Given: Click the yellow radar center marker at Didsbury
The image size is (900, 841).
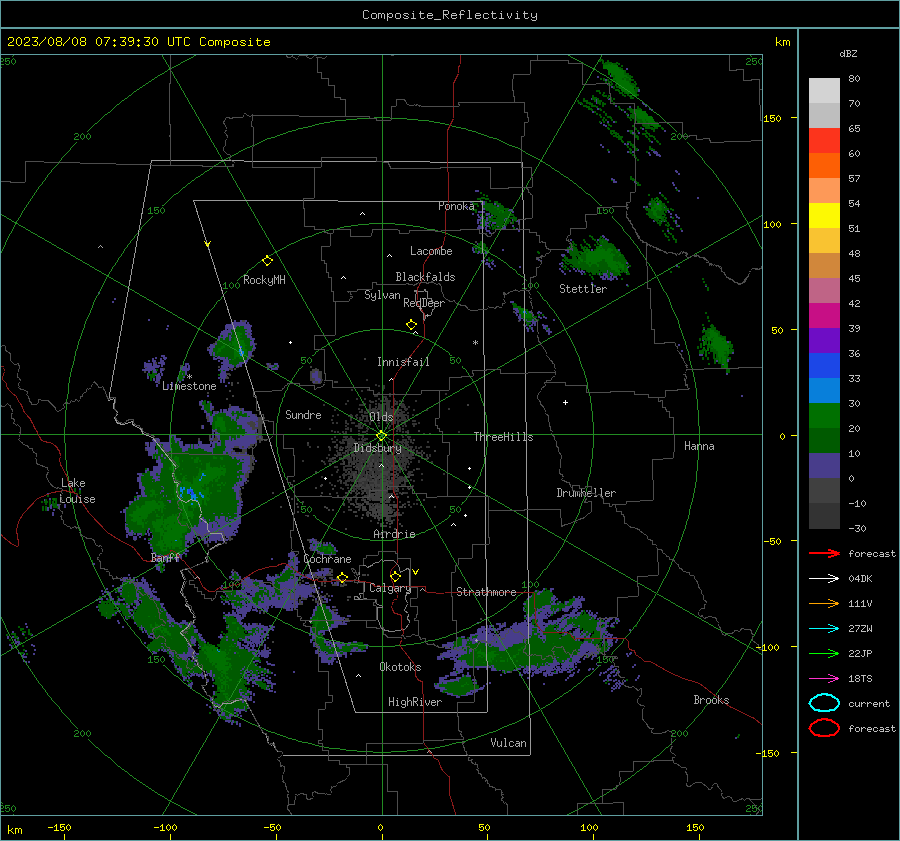Looking at the screenshot, I should click(x=381, y=435).
